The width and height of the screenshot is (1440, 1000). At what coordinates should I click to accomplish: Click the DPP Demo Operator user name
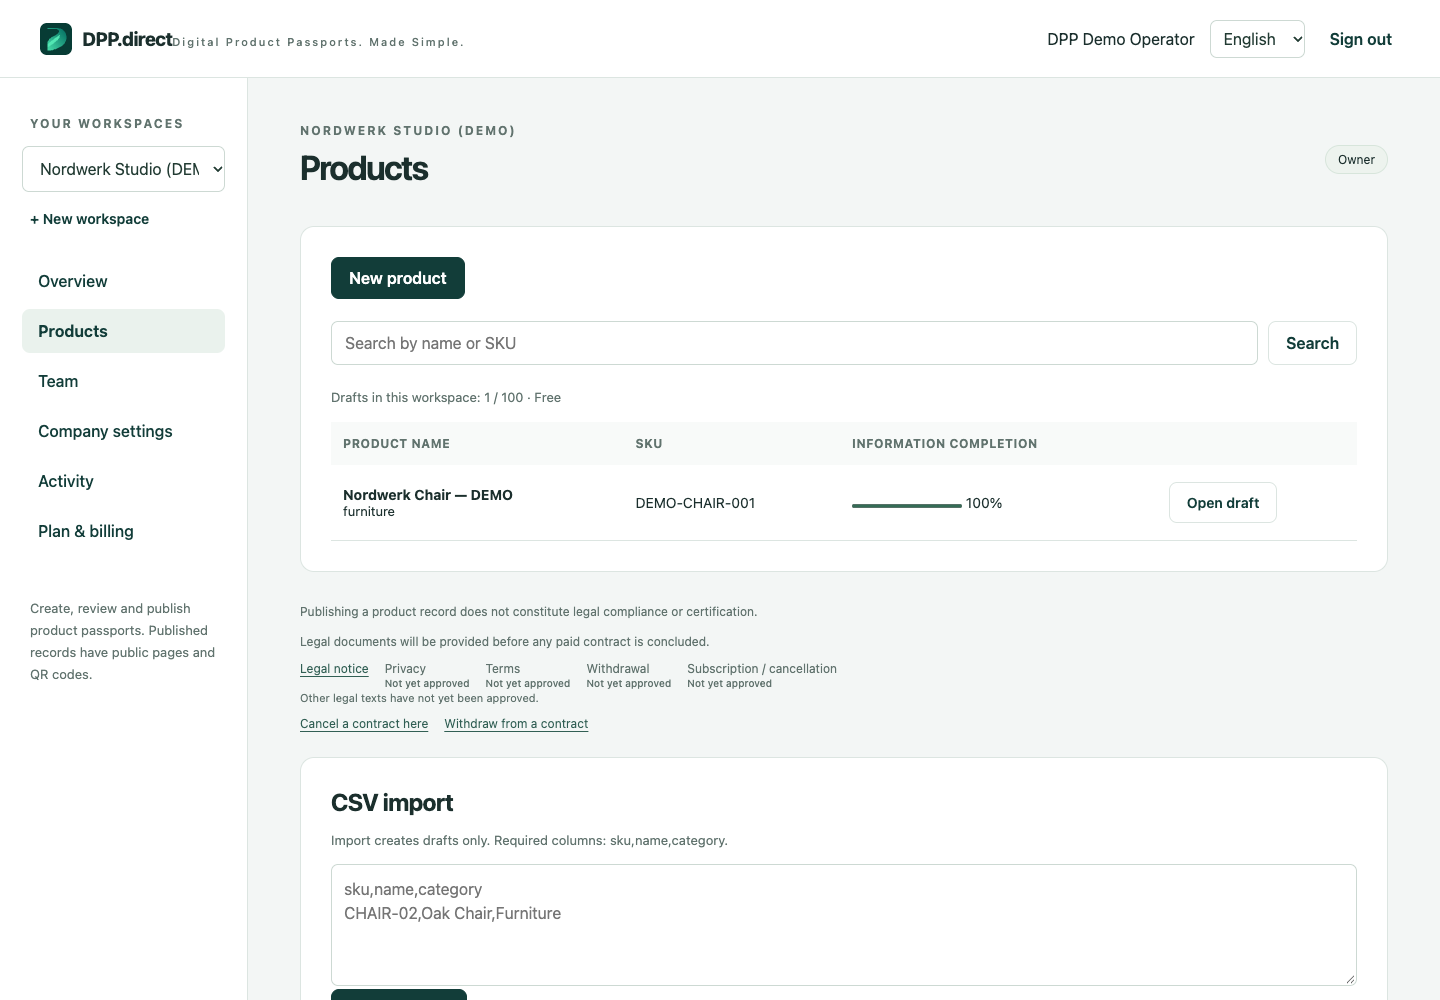(1120, 39)
